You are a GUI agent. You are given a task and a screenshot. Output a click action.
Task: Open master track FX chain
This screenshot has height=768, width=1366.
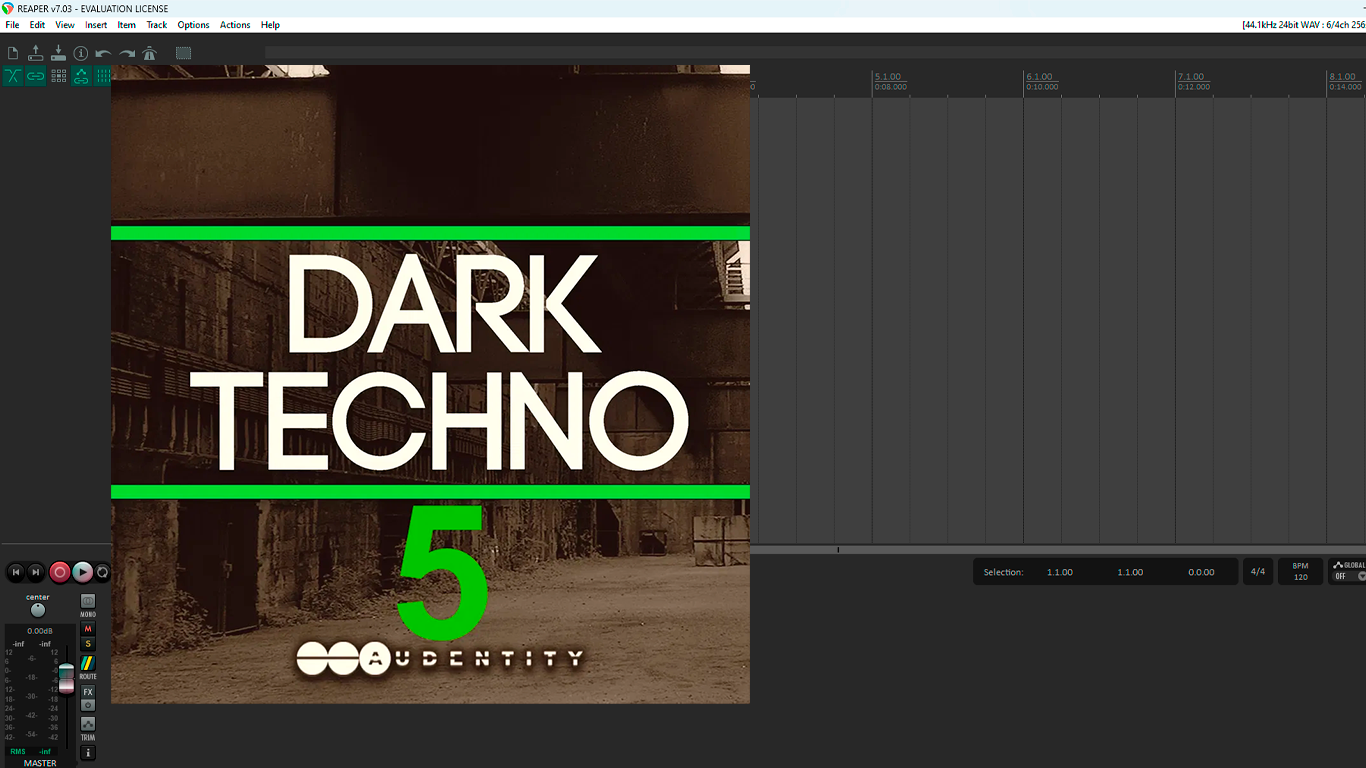88,692
